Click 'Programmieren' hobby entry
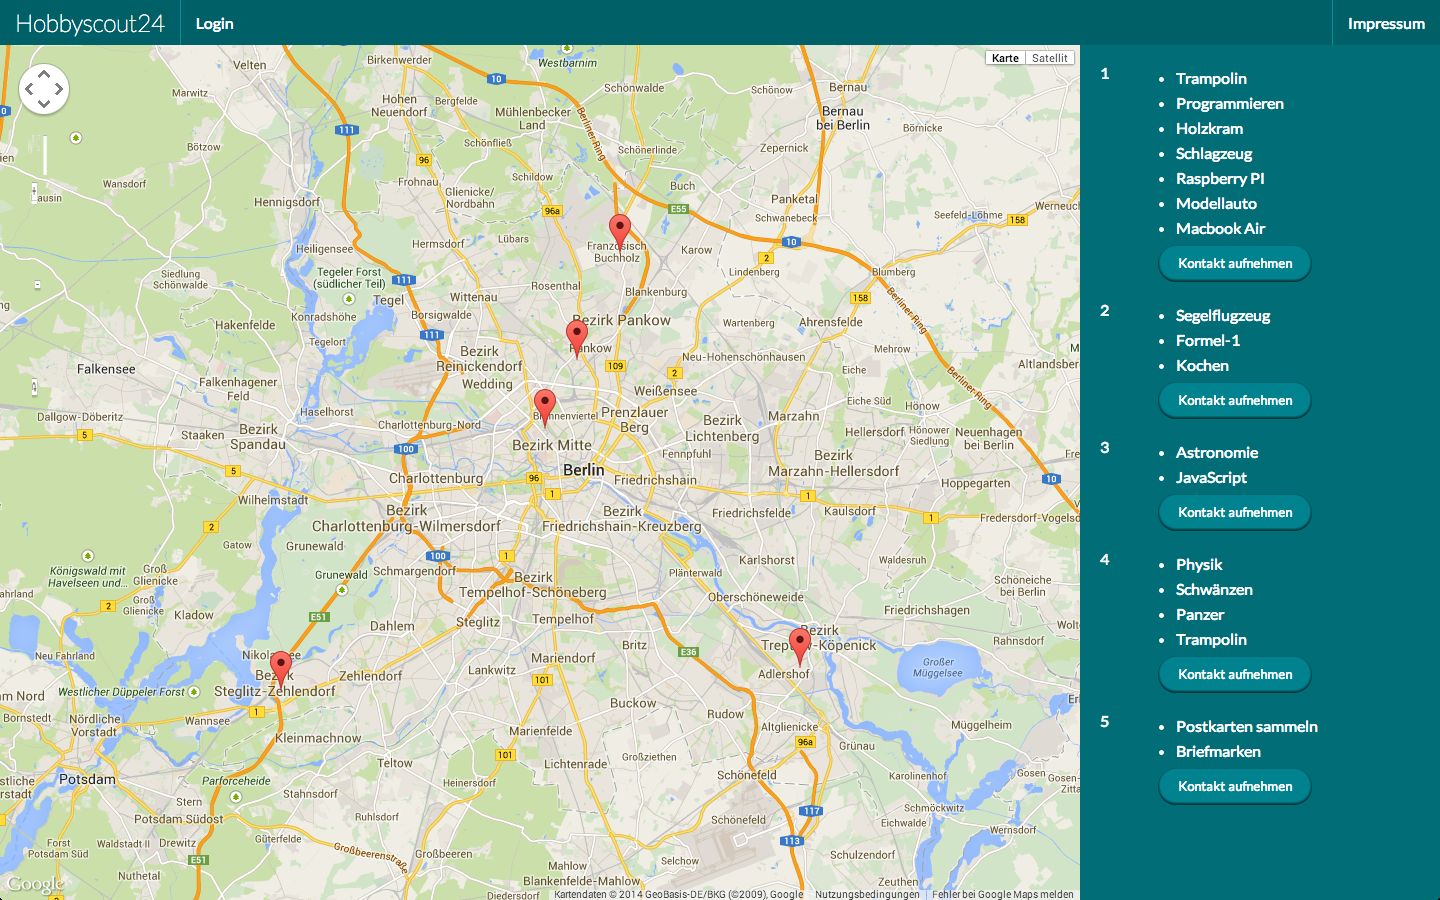This screenshot has width=1440, height=900. [x=1230, y=103]
